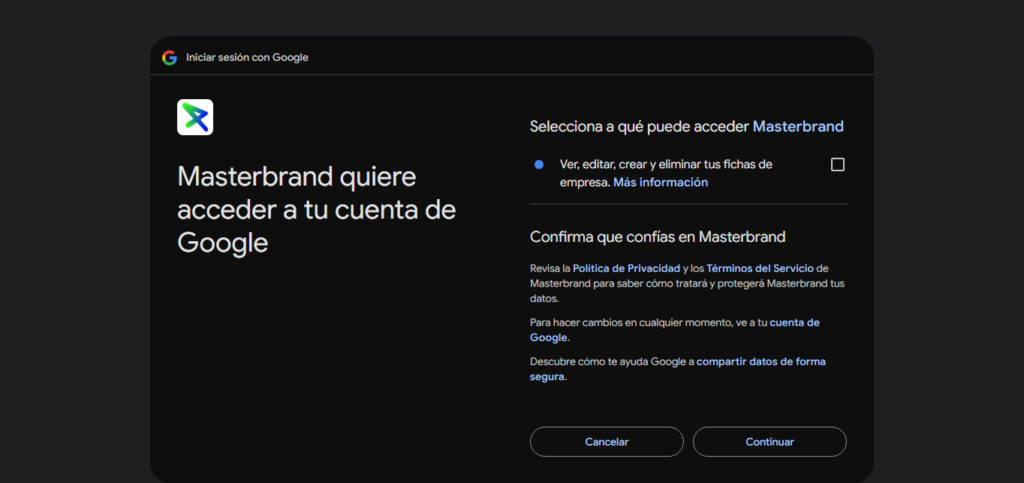This screenshot has height=483, width=1024.
Task: Click the Masterbrand app logo icon
Action: 195,117
